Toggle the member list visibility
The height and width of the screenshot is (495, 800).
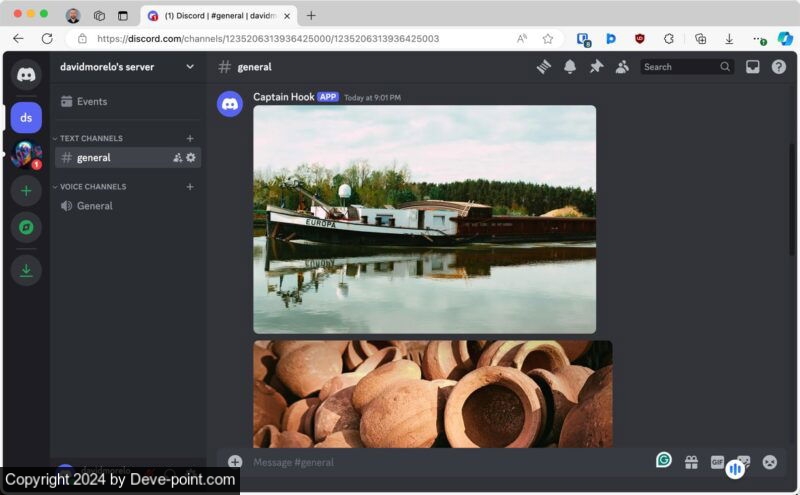click(x=622, y=67)
